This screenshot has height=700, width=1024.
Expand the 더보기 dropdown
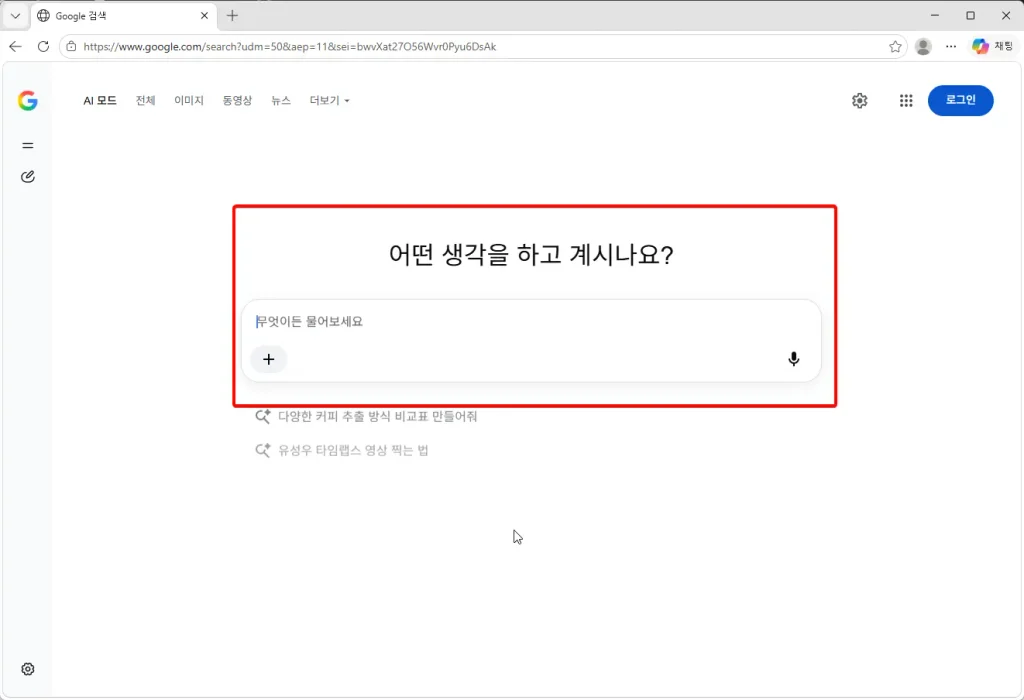[330, 101]
